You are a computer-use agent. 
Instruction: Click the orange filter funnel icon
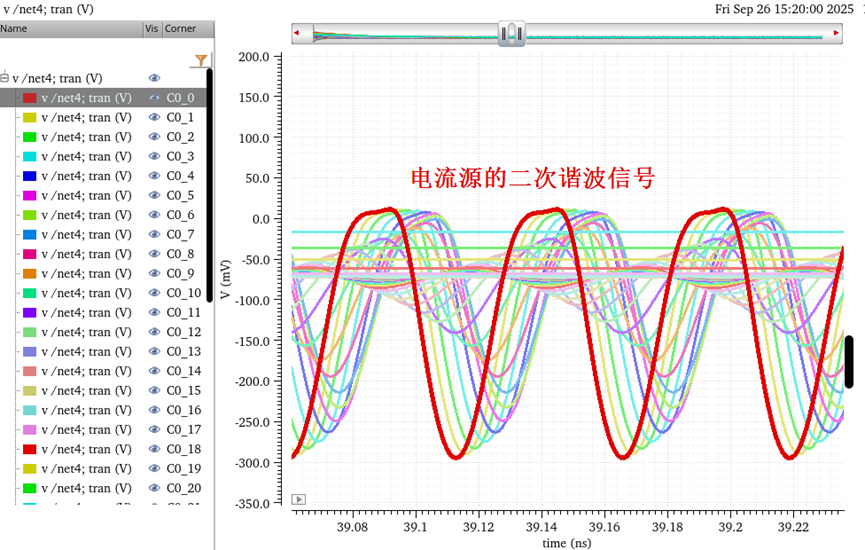pos(201,60)
